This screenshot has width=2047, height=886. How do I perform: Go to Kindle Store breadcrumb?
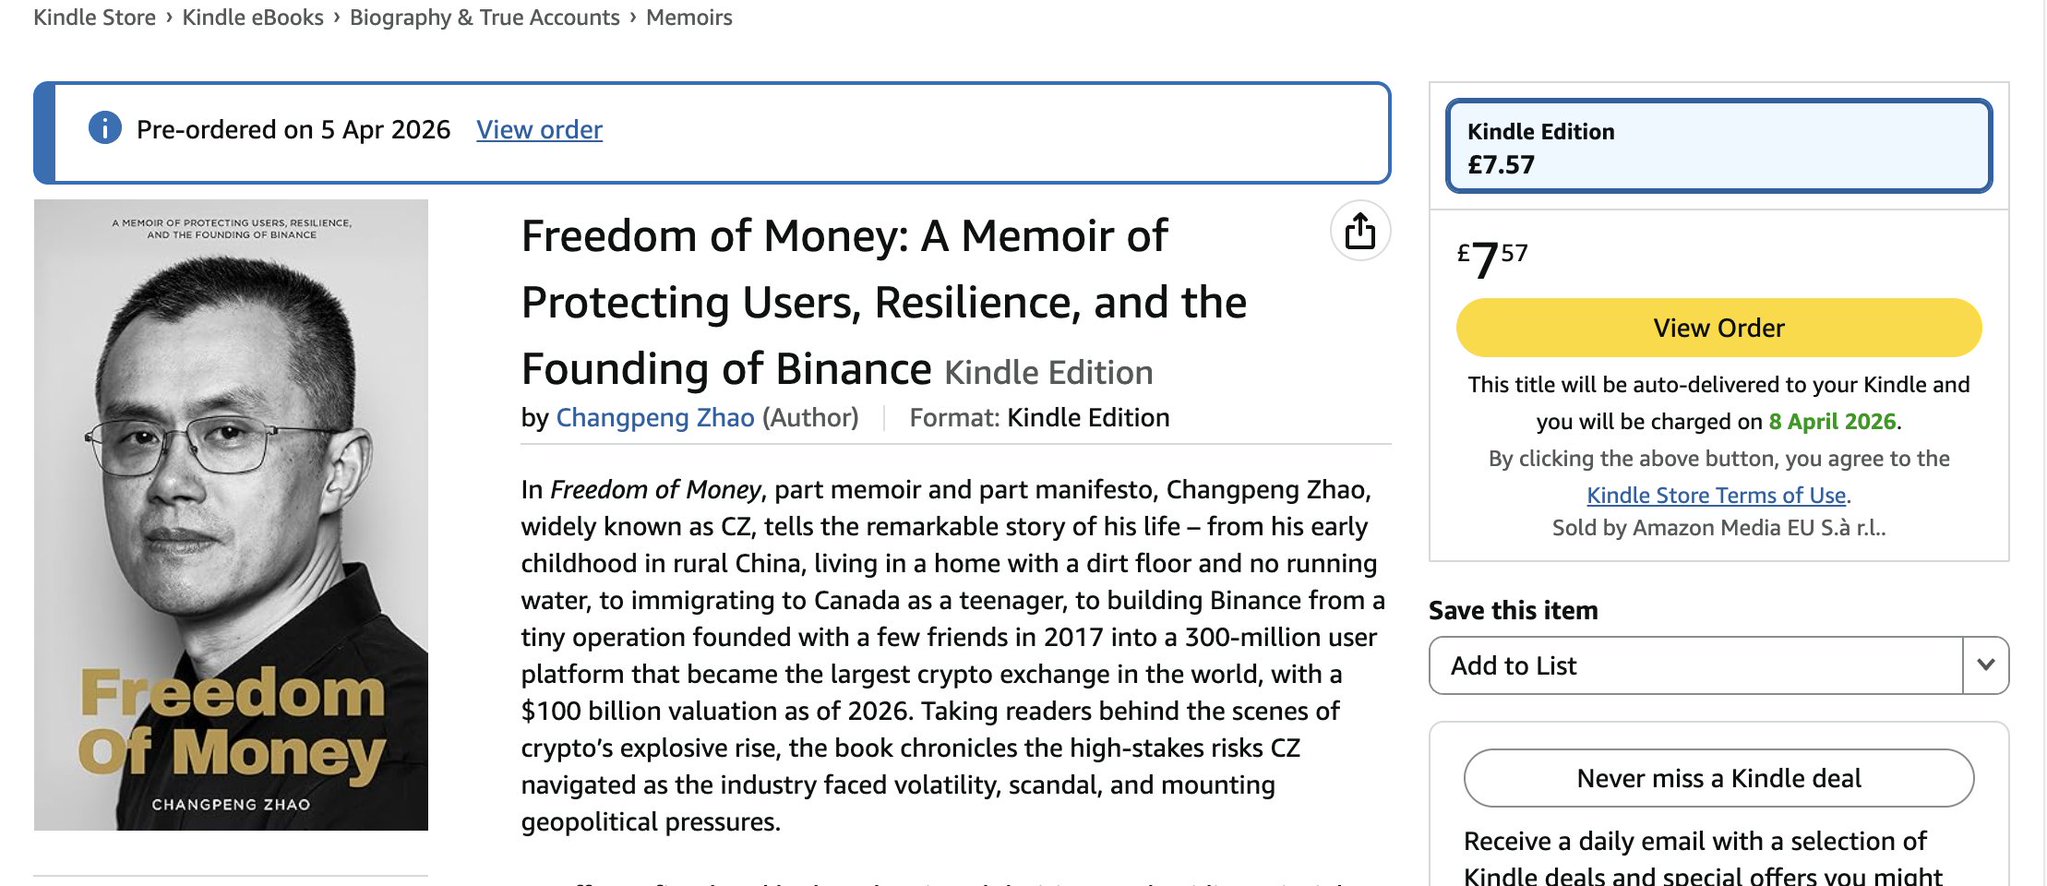point(94,17)
